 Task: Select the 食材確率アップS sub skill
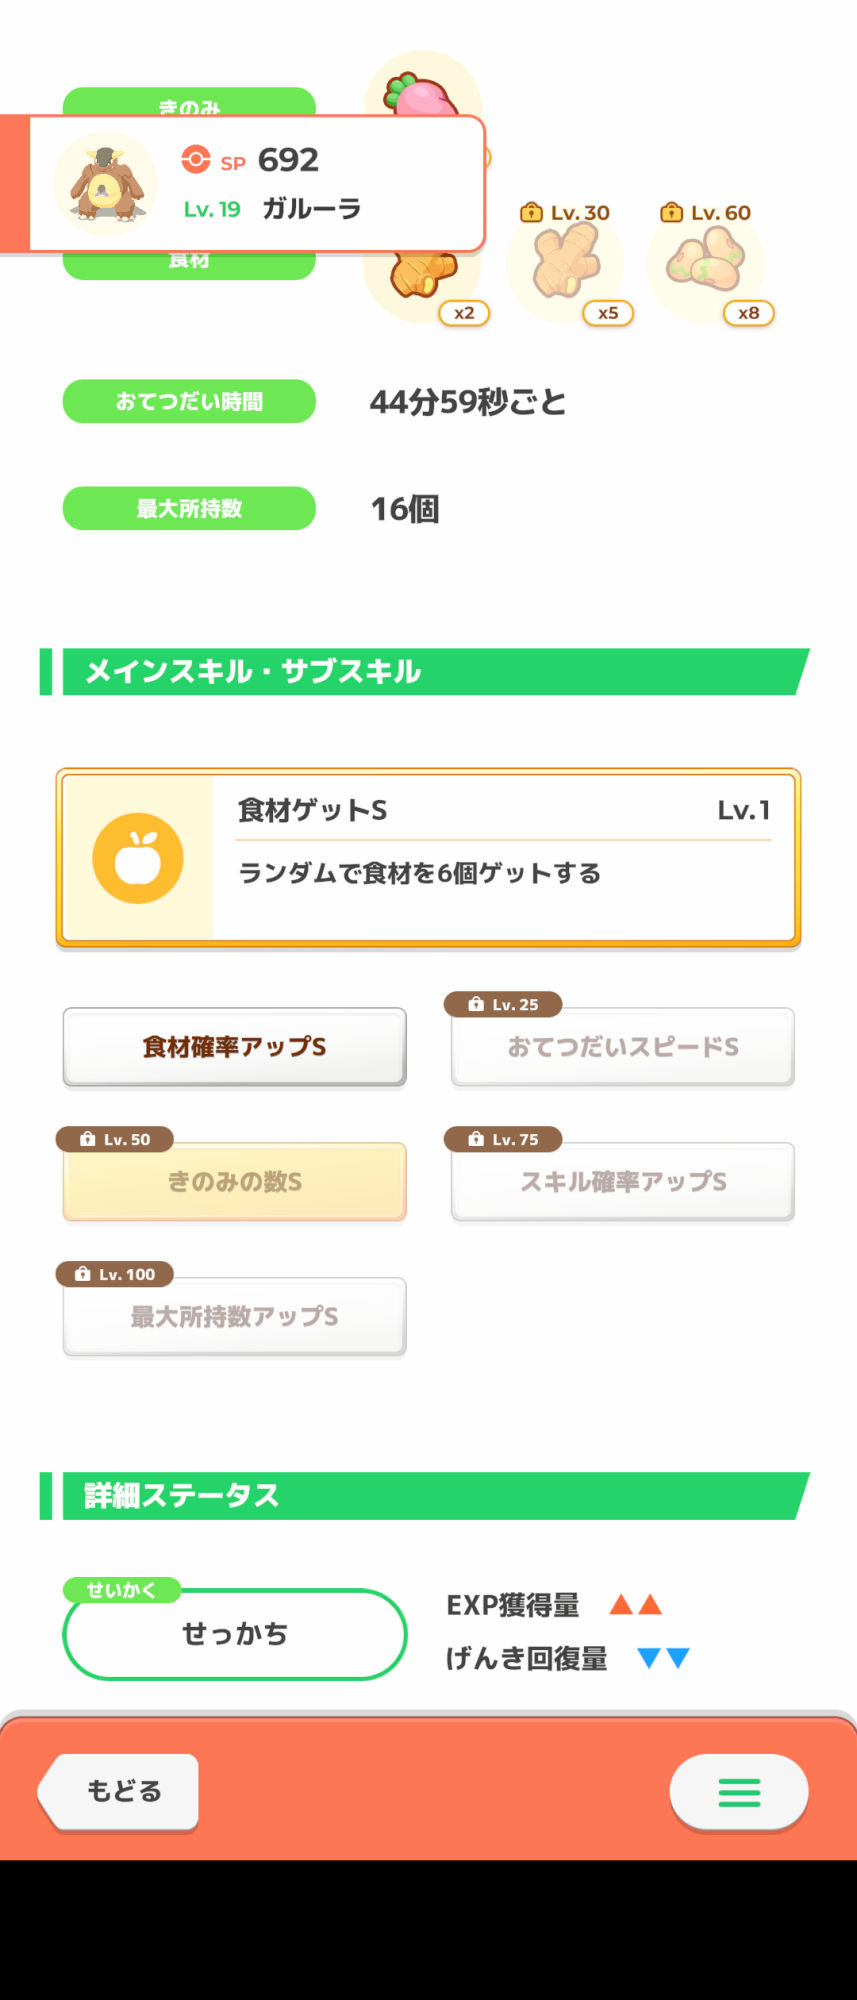coord(235,1047)
